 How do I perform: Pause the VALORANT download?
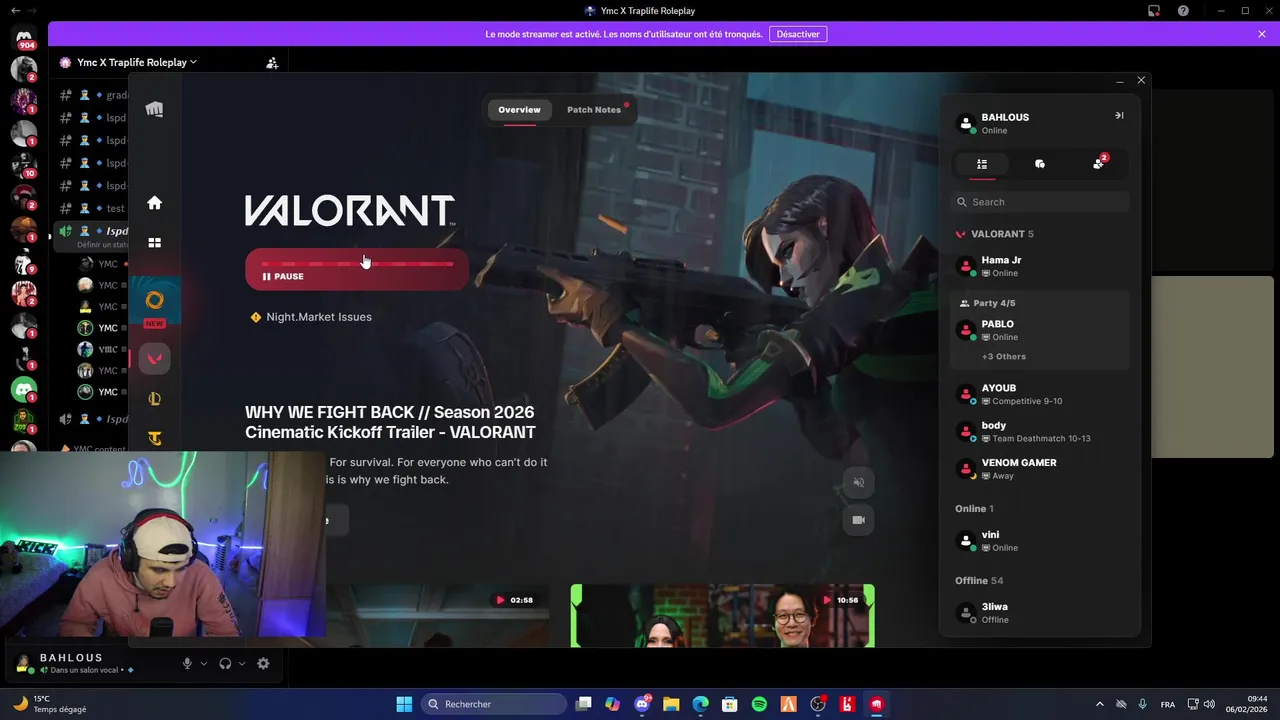tap(283, 277)
